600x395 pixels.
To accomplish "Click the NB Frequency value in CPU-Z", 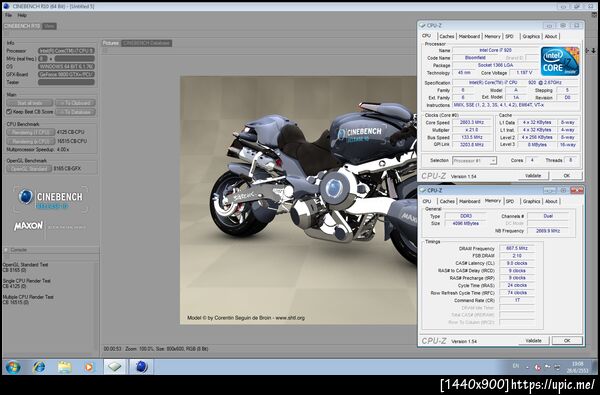I will click(548, 231).
